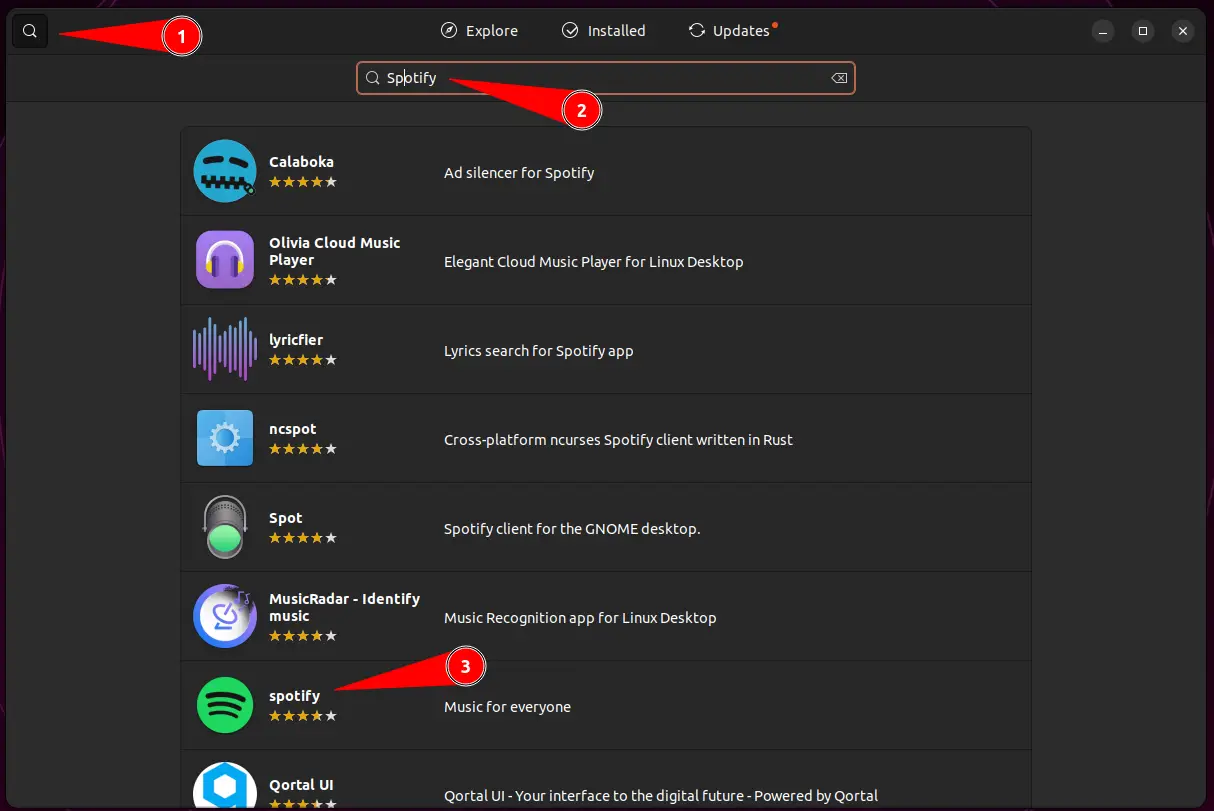
Task: Click the 'Ad silencer for Spotify' description
Action: click(519, 173)
